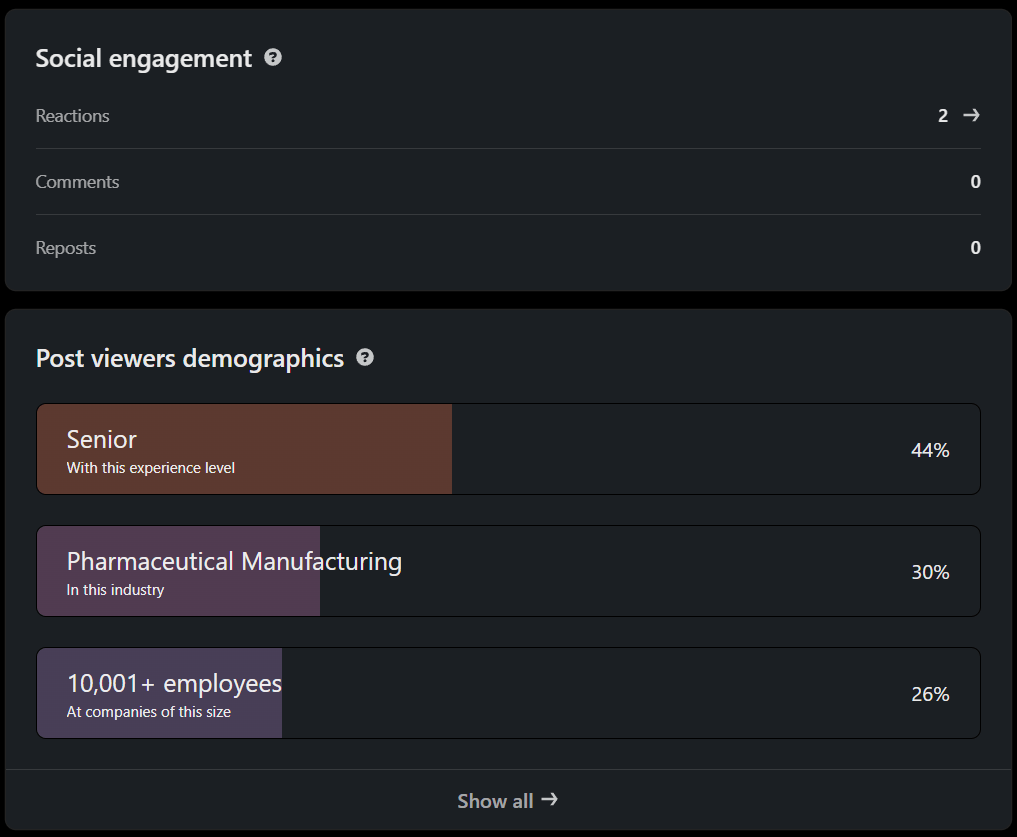1017x837 pixels.
Task: Select the 10,001+ employees title
Action: tap(174, 683)
